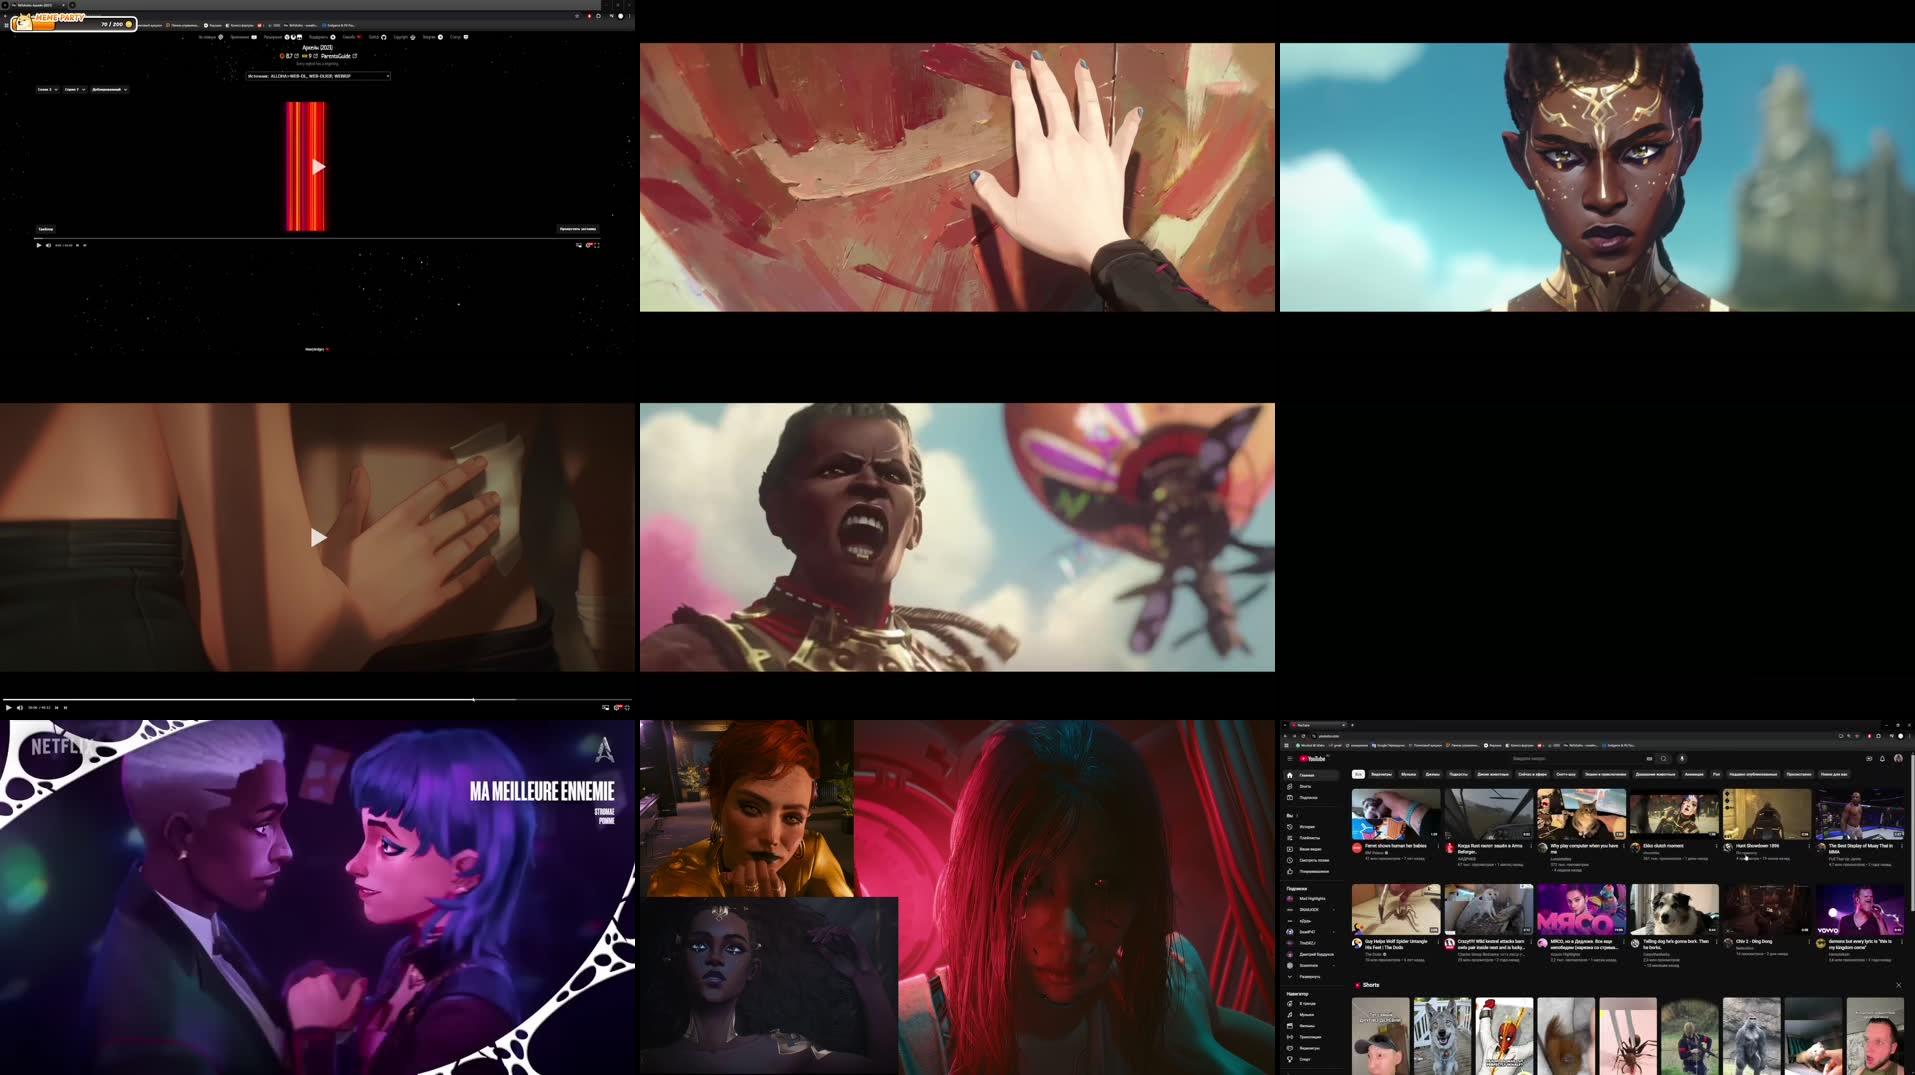Click GitHub icon in top-left page header

pyautogui.click(x=383, y=37)
